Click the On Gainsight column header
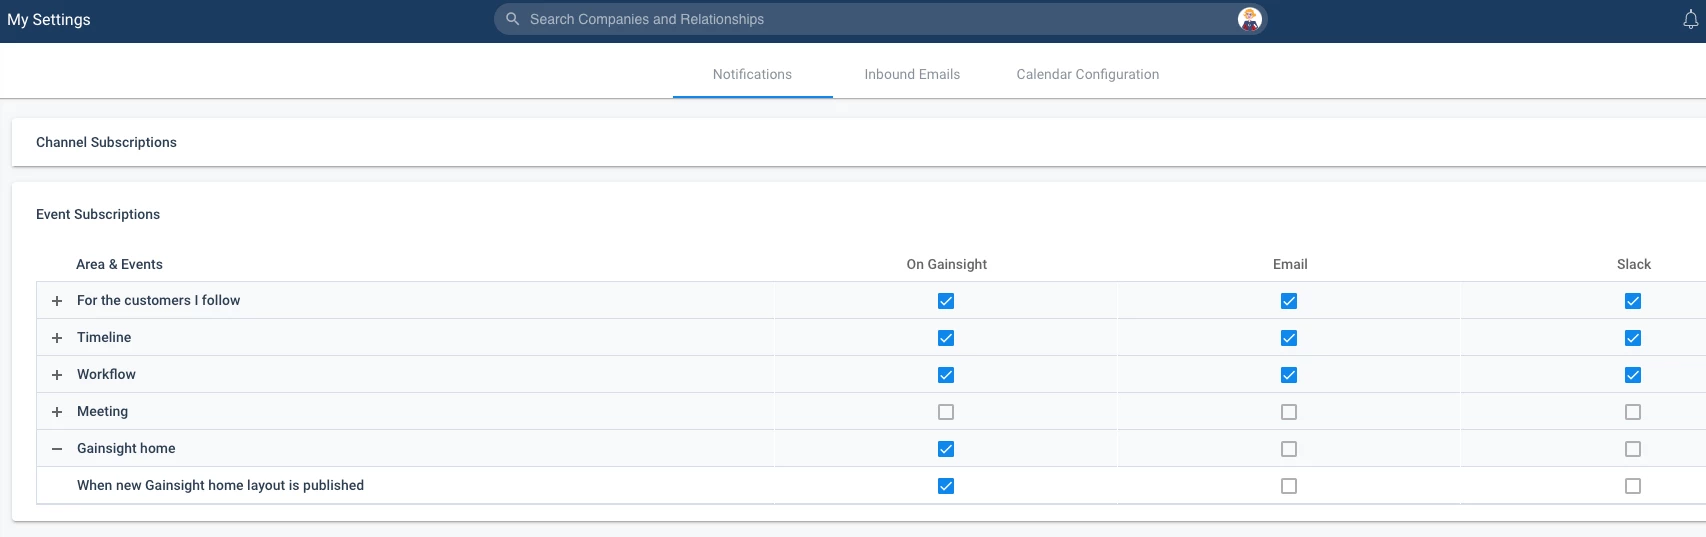The height and width of the screenshot is (537, 1706). 946,264
